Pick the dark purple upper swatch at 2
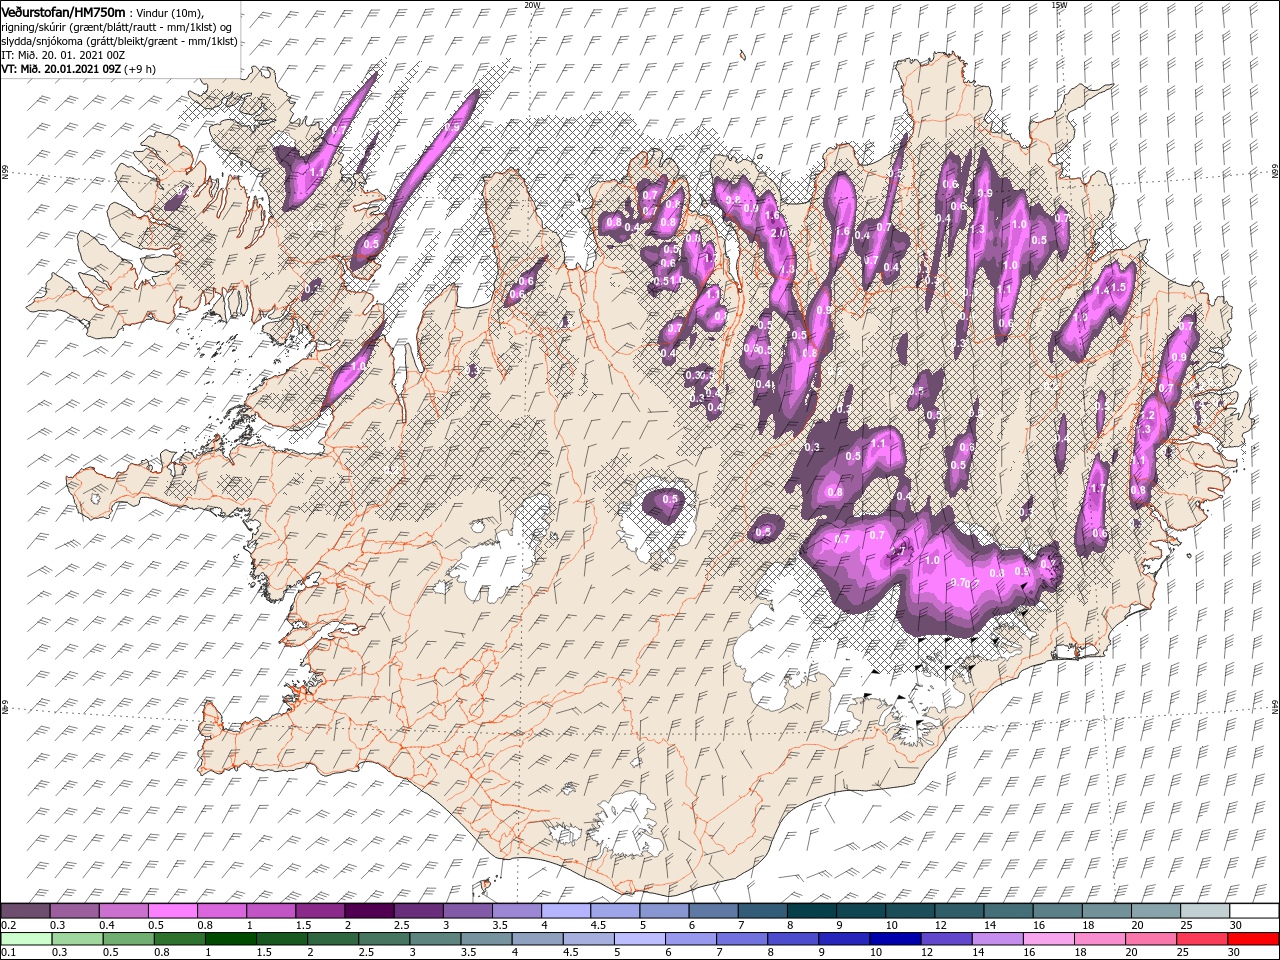Screen dimensions: 1280x960 point(368,911)
